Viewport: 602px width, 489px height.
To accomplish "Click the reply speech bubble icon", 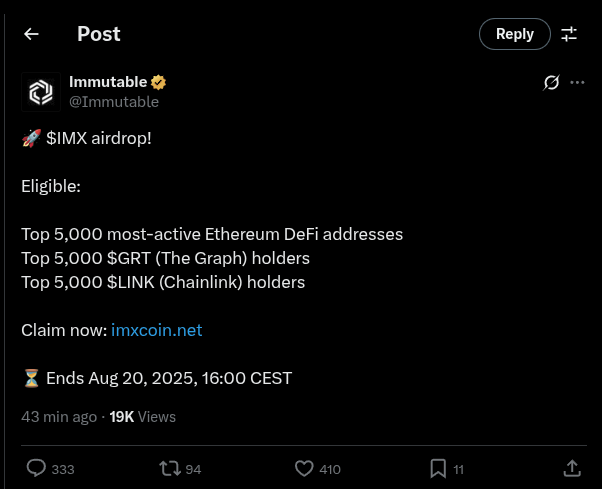I will coord(36,468).
